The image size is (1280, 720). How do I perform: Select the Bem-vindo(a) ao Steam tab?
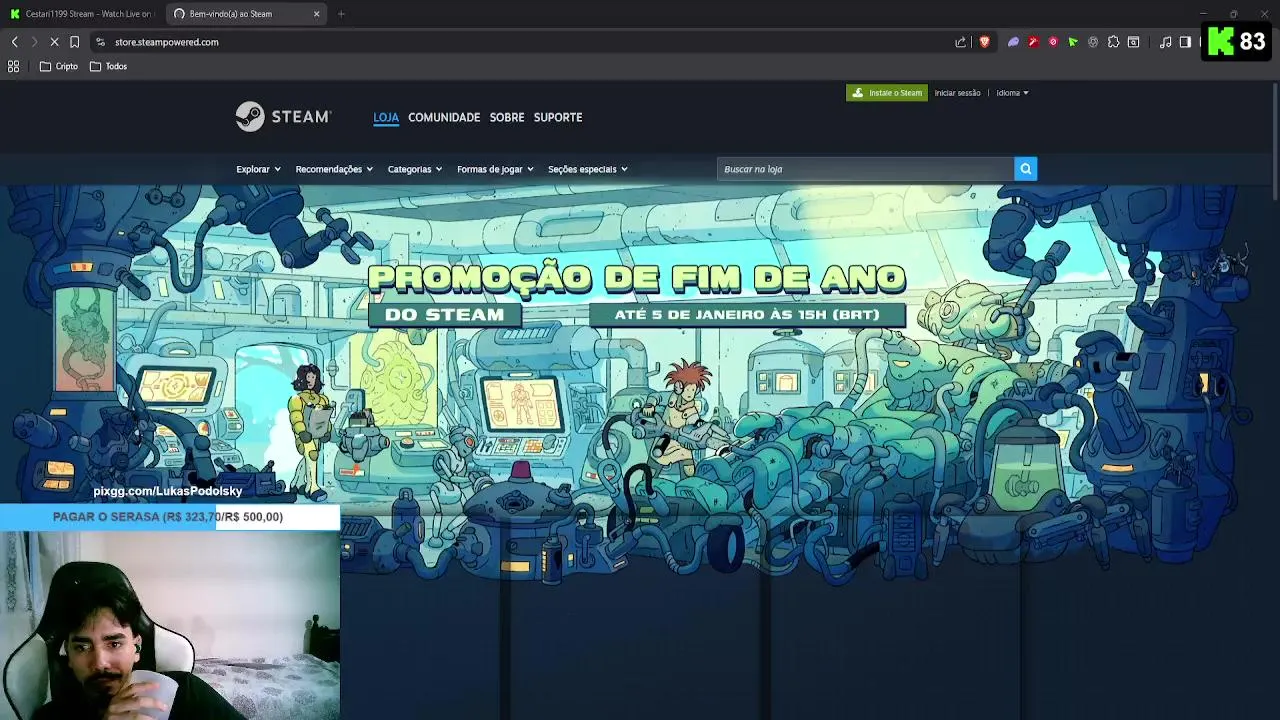coord(246,14)
